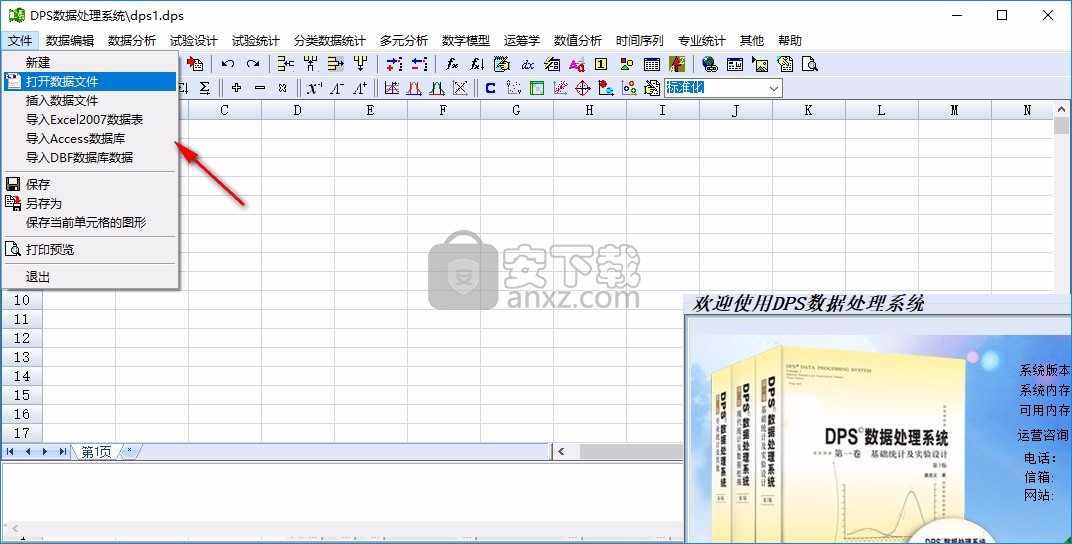Open the 运筹学 menu
This screenshot has width=1072, height=544.
tap(522, 40)
